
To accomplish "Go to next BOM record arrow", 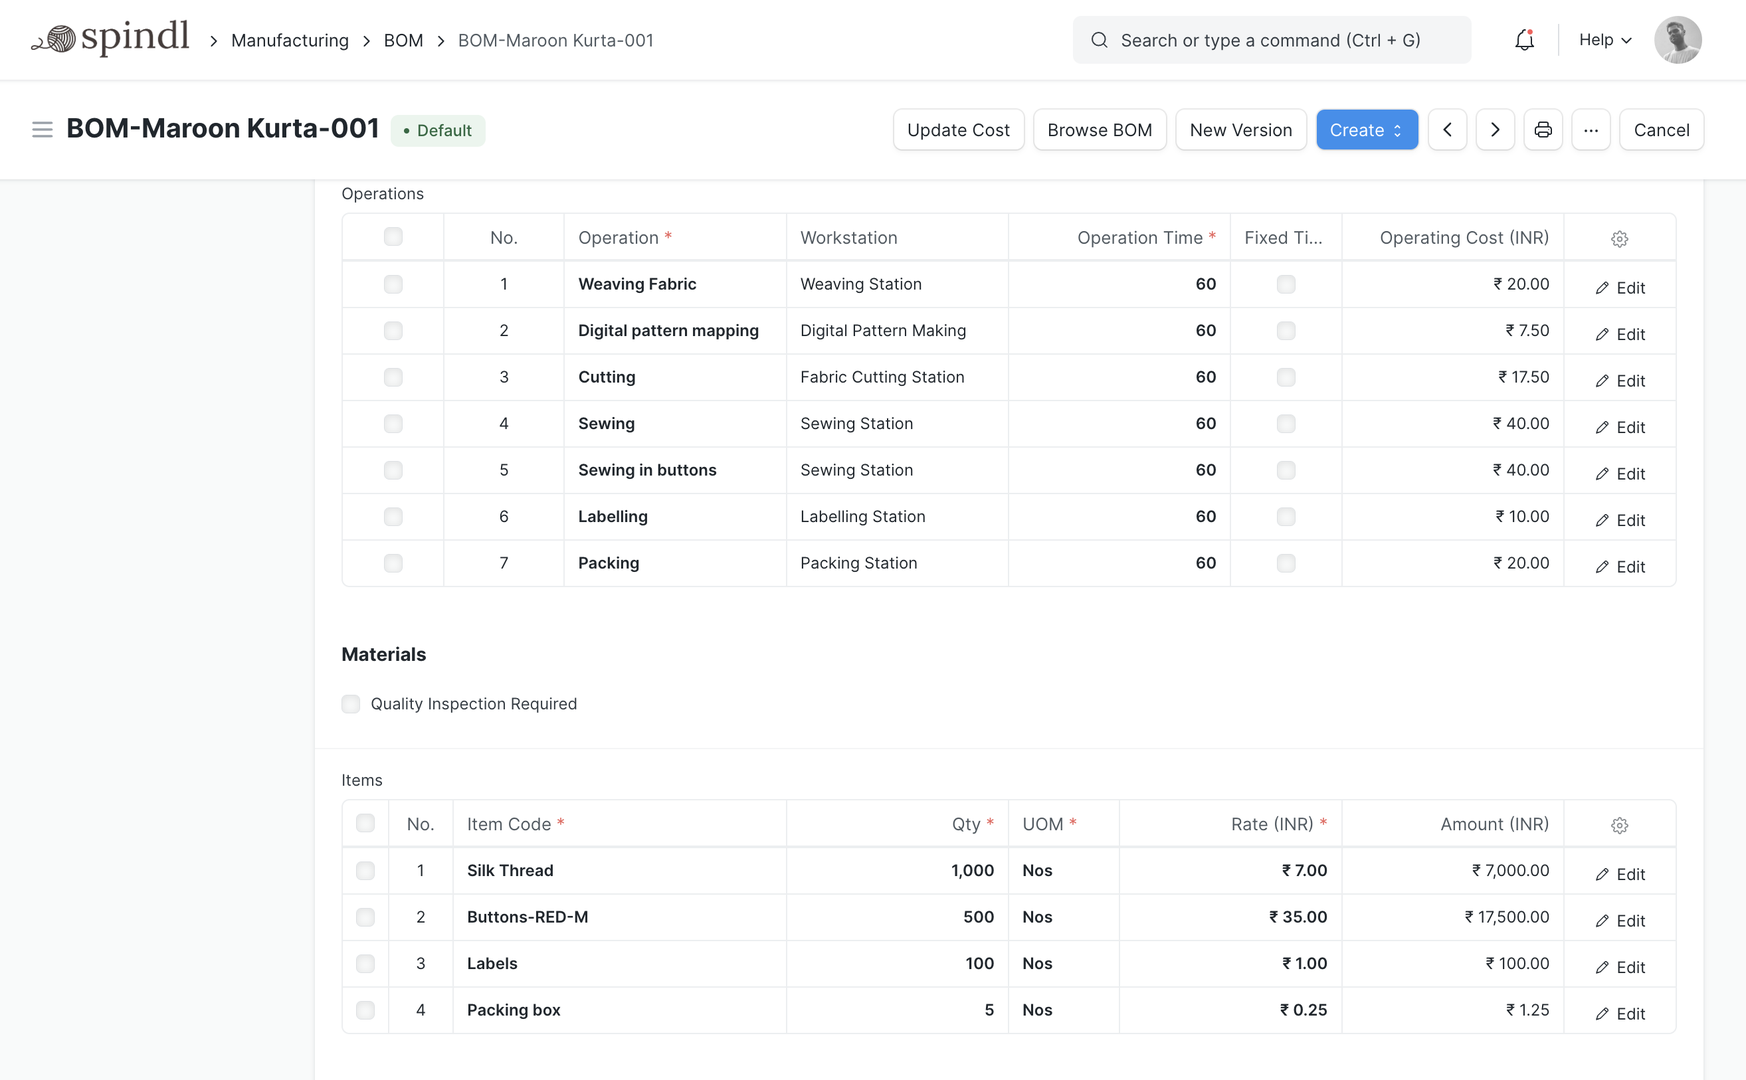I will click(1495, 130).
